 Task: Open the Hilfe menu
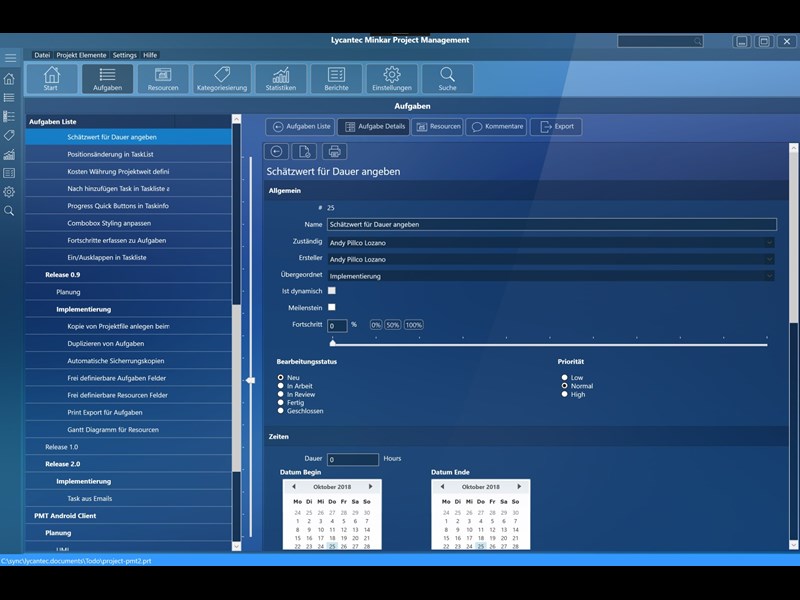[150, 55]
